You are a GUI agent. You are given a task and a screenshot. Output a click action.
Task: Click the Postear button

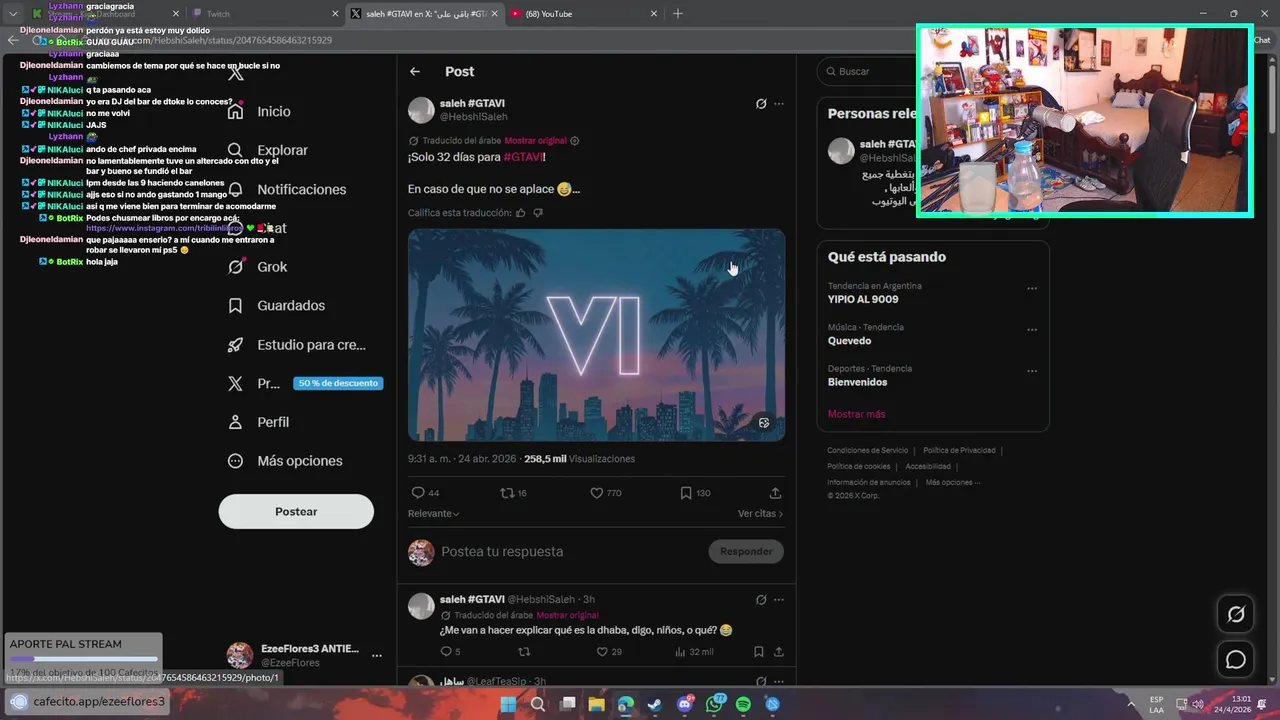[x=296, y=512]
